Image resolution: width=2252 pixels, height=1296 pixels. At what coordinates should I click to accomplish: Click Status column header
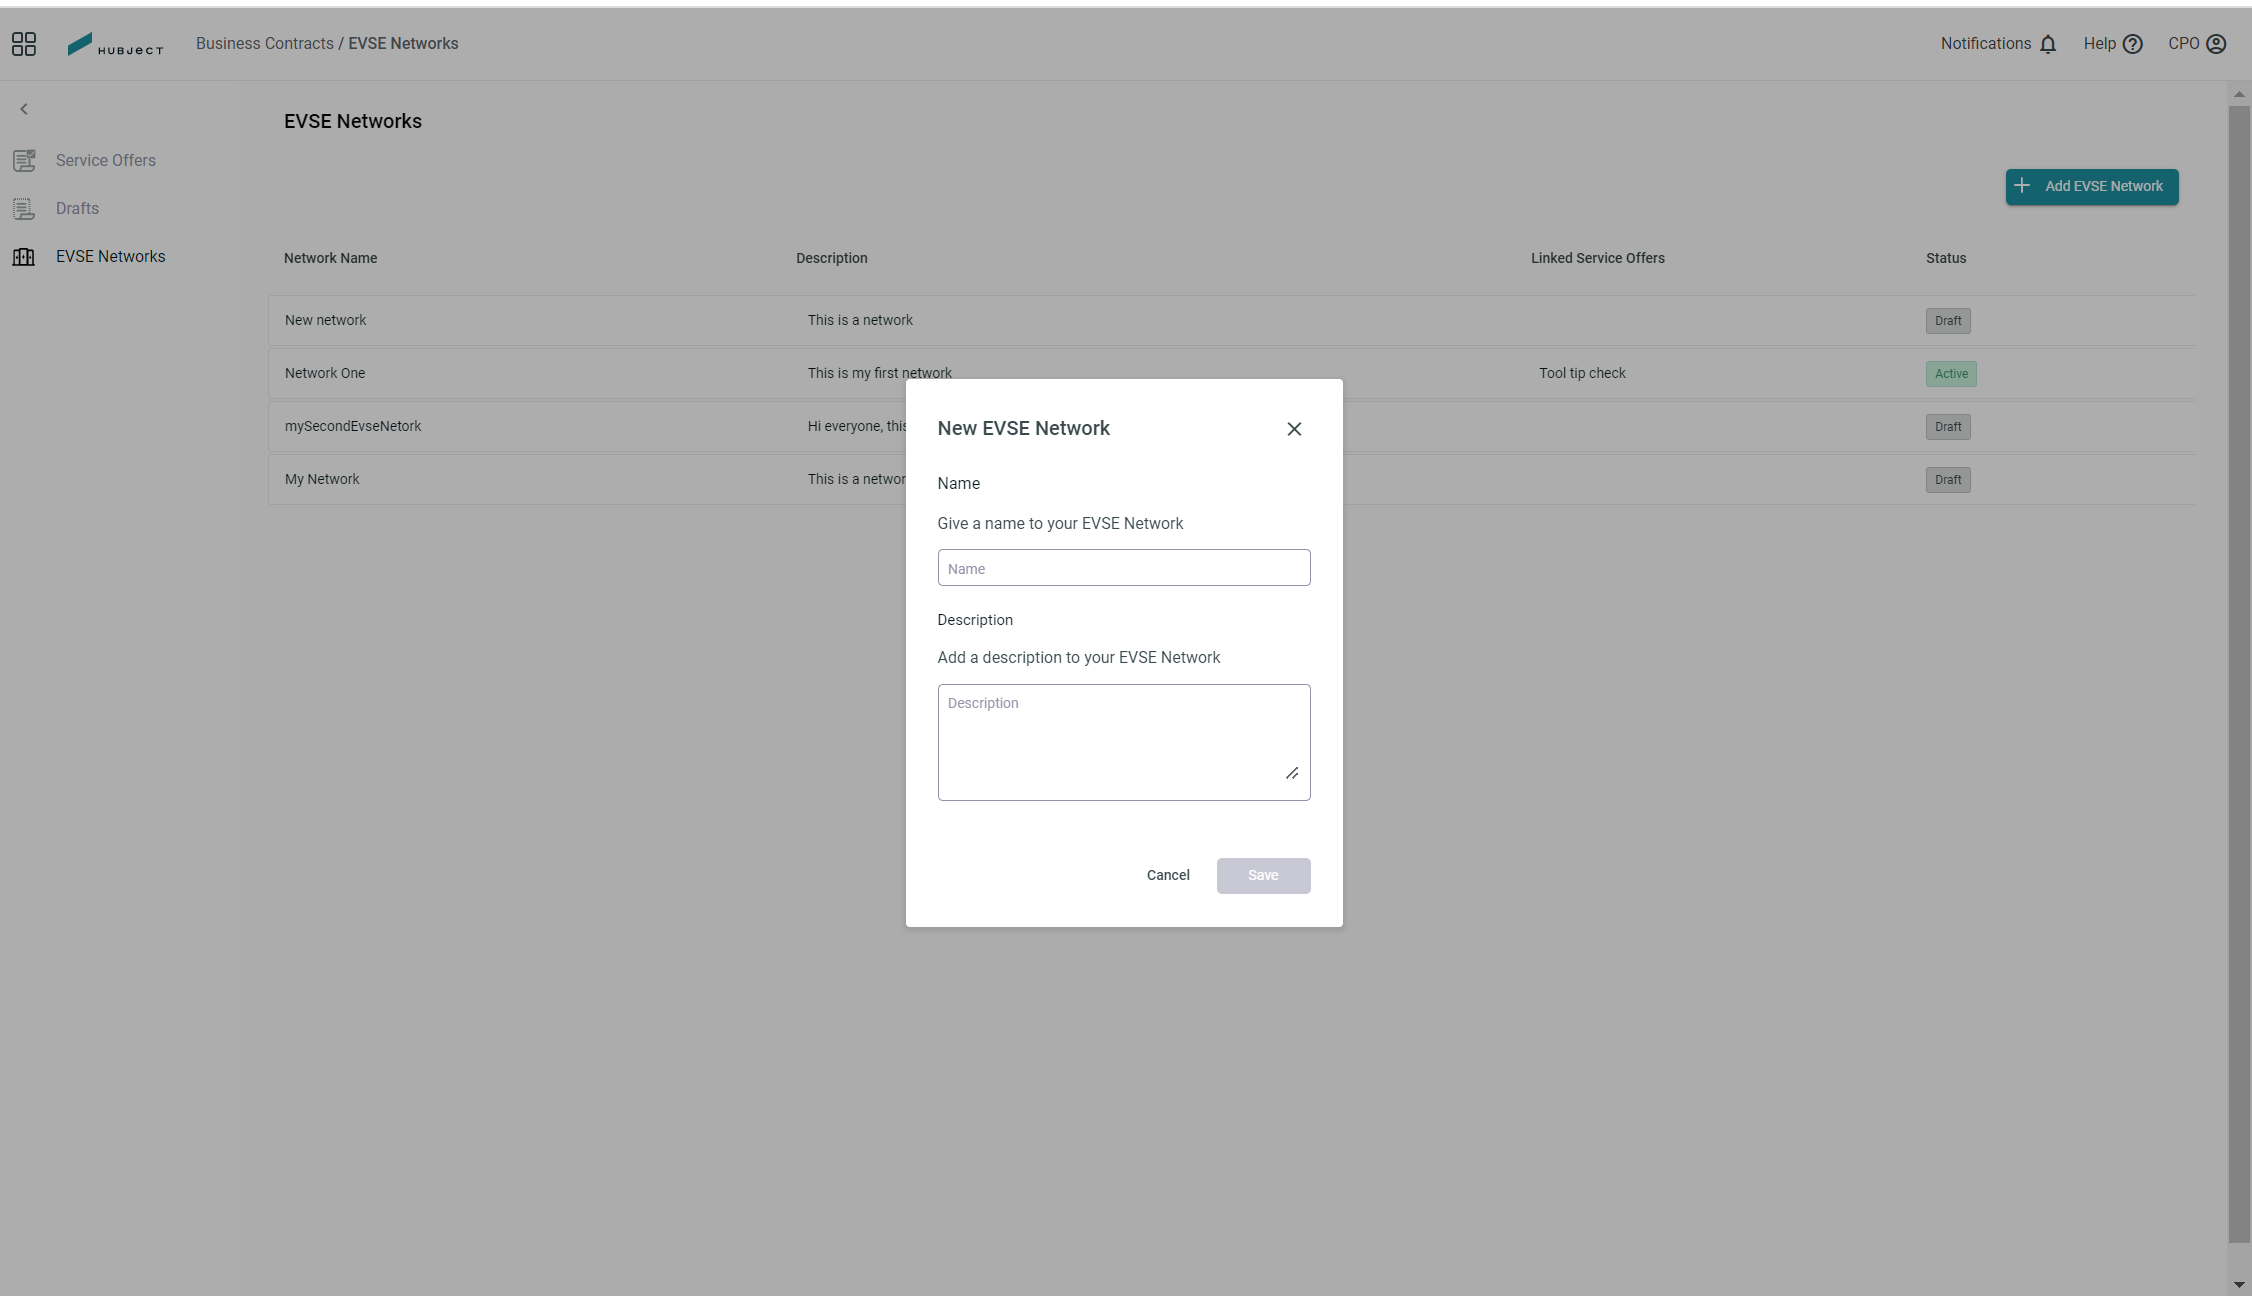click(x=1946, y=258)
